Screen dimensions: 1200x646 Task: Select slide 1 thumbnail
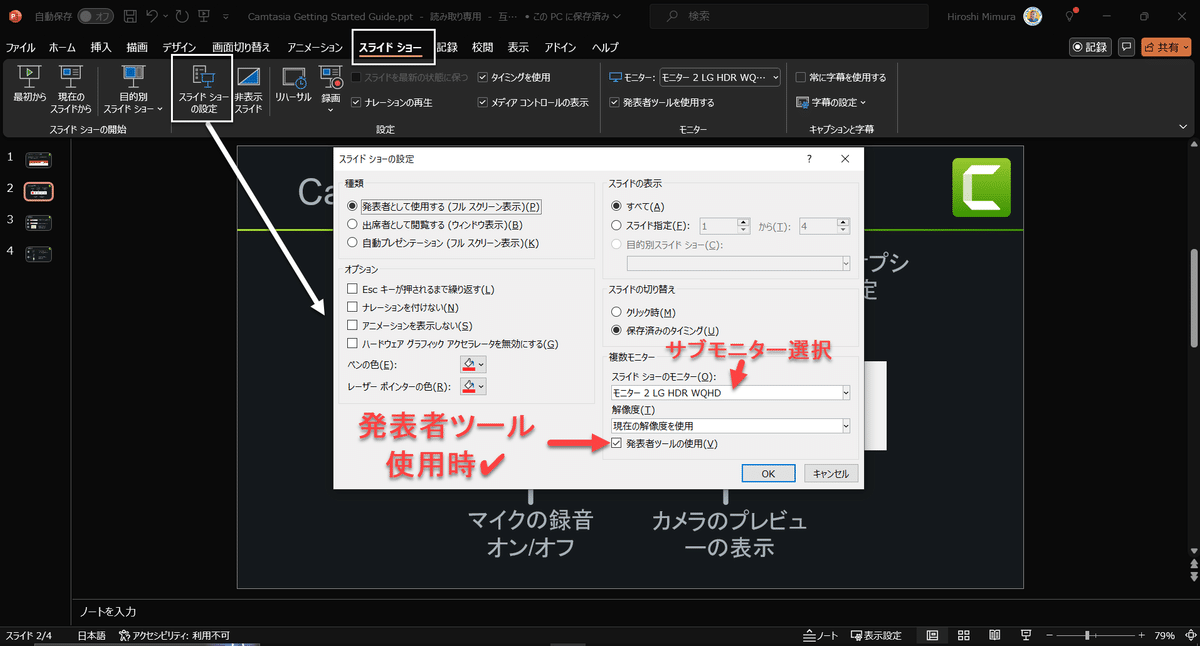click(x=39, y=159)
